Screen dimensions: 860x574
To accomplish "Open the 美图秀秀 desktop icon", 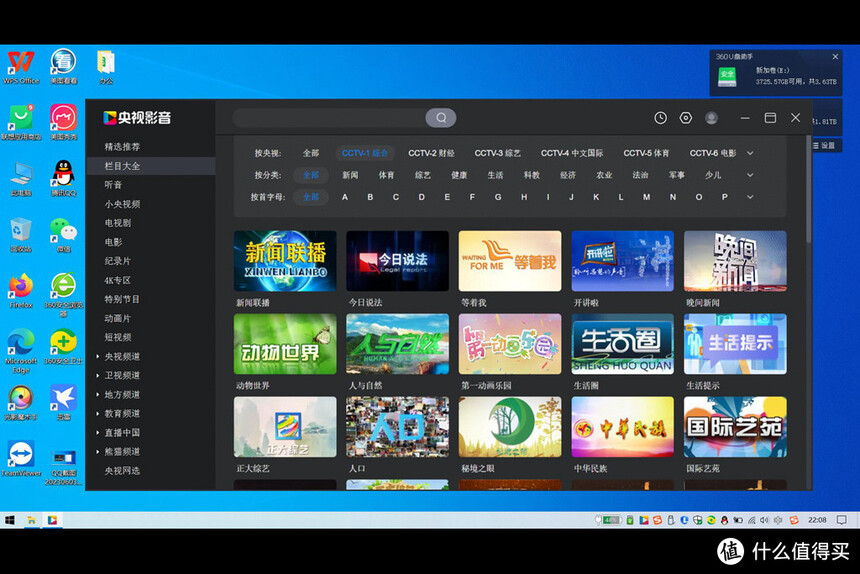I will 64,123.
